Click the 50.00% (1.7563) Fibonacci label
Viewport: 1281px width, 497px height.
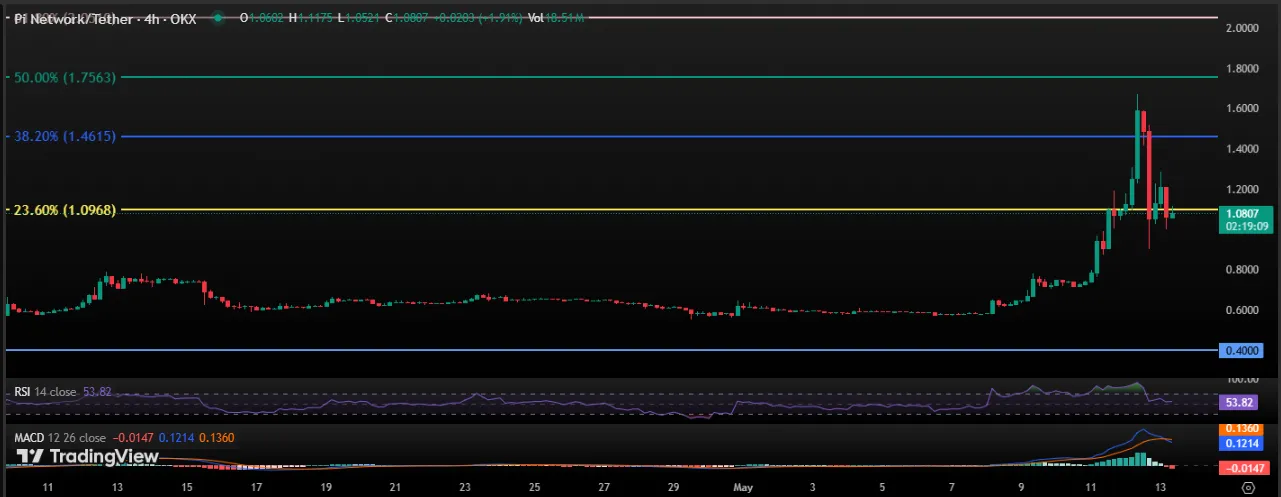[65, 77]
